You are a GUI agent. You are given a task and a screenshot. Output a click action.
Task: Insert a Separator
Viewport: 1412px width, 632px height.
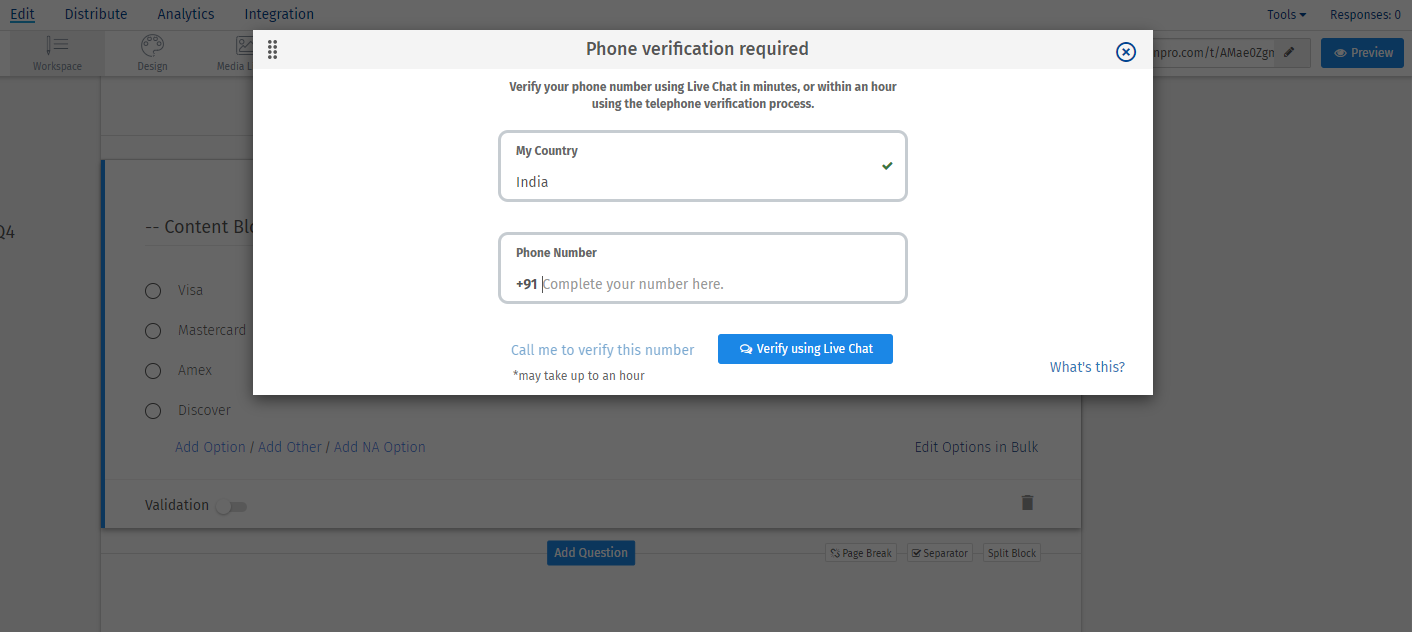coord(939,551)
